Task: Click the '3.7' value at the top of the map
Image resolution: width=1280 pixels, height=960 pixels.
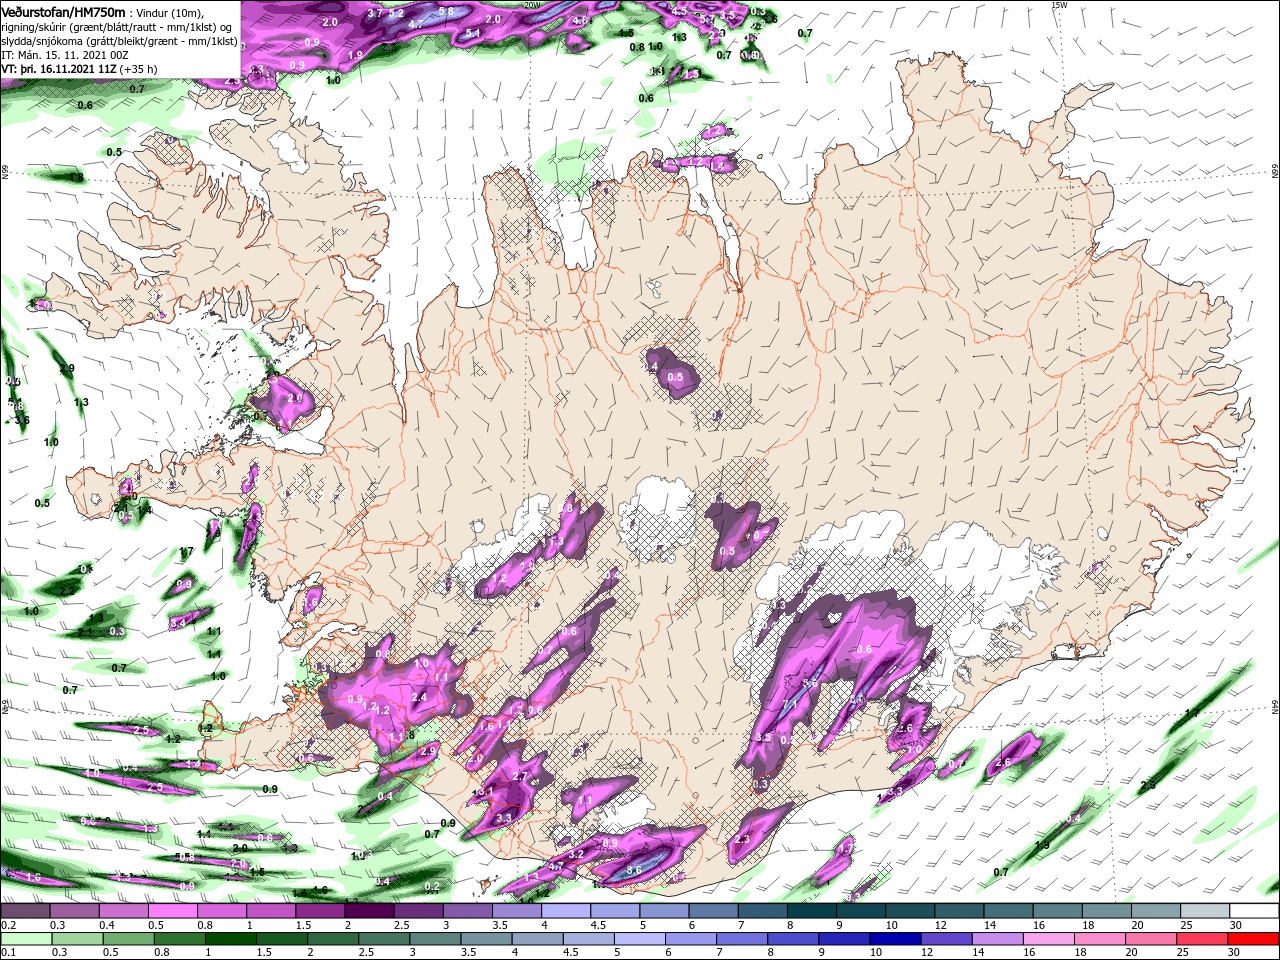Action: pyautogui.click(x=375, y=14)
